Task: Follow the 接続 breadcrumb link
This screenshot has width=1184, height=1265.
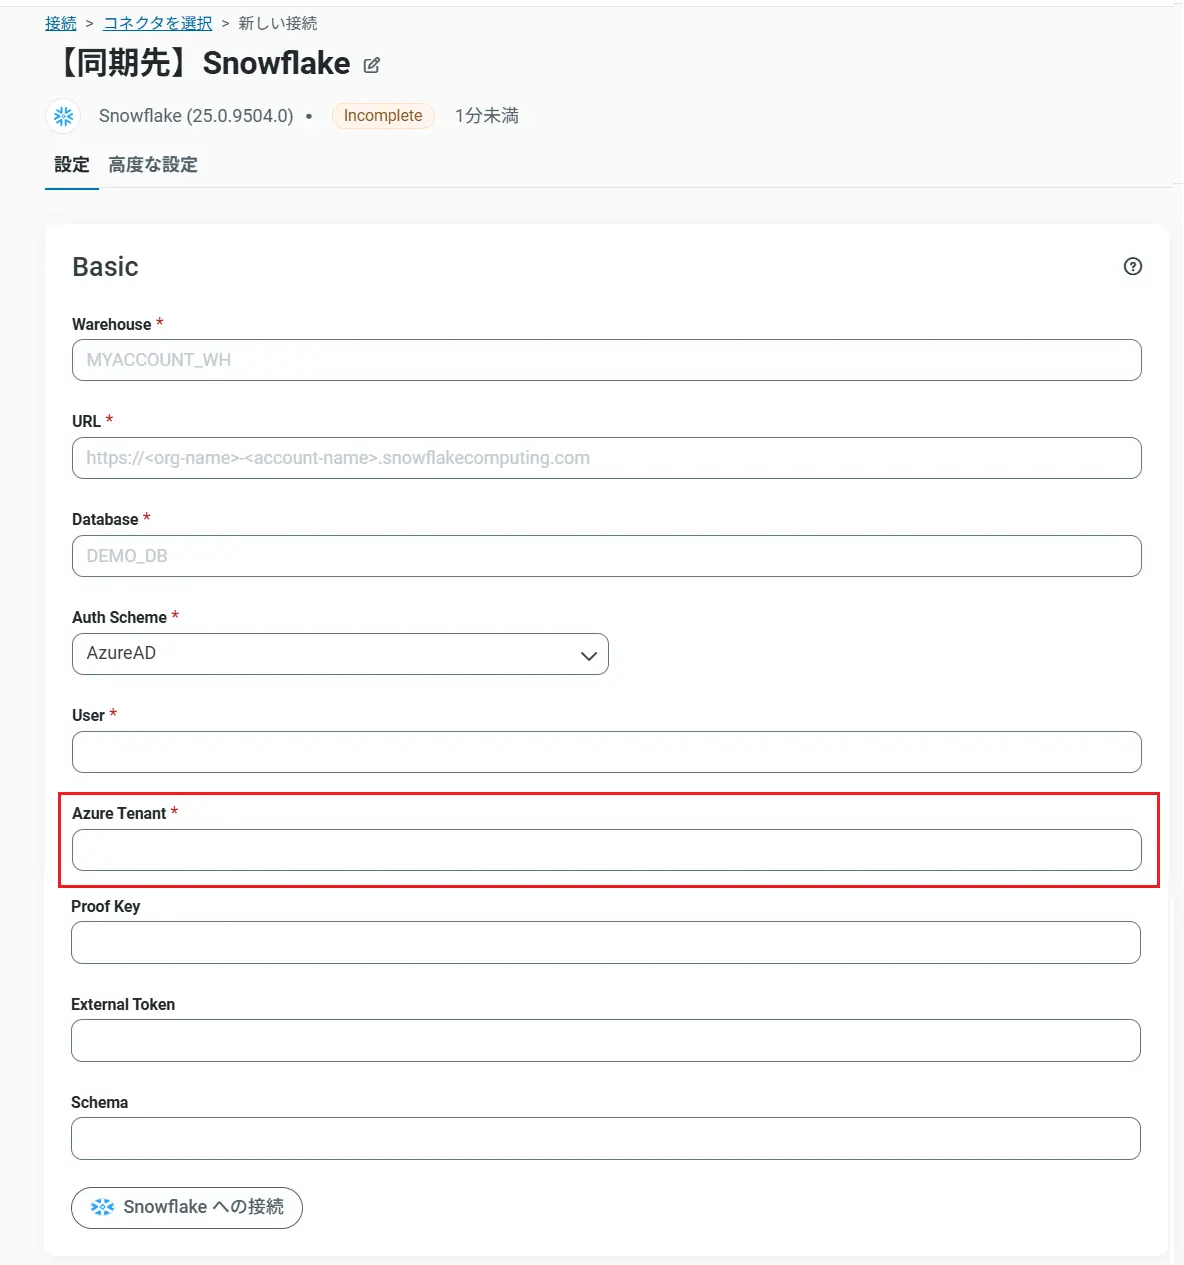Action: click(x=60, y=23)
